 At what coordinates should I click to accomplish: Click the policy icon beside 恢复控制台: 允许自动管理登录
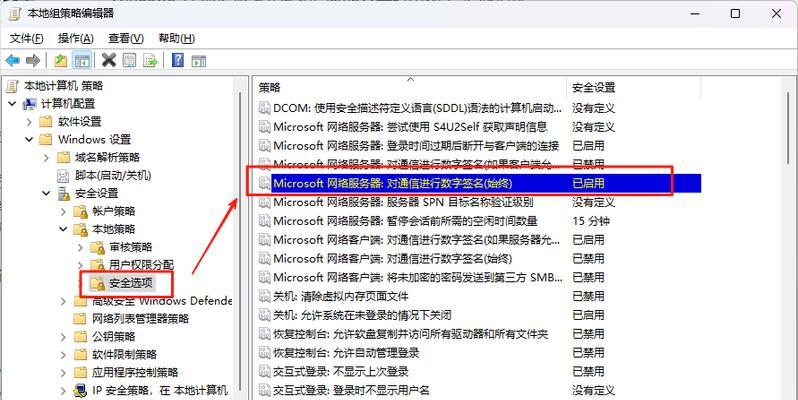(x=264, y=353)
